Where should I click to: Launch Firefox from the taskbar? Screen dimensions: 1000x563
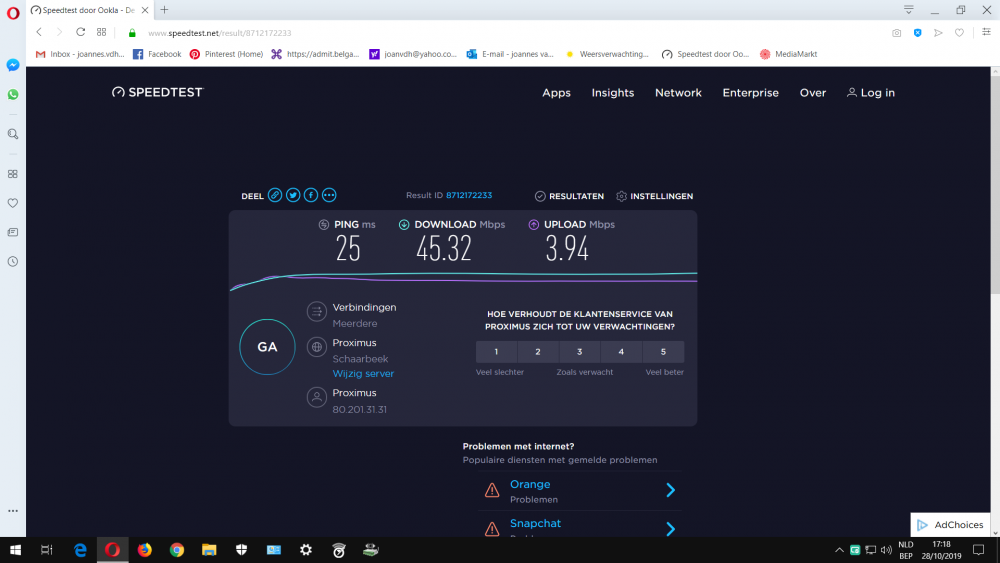click(145, 550)
